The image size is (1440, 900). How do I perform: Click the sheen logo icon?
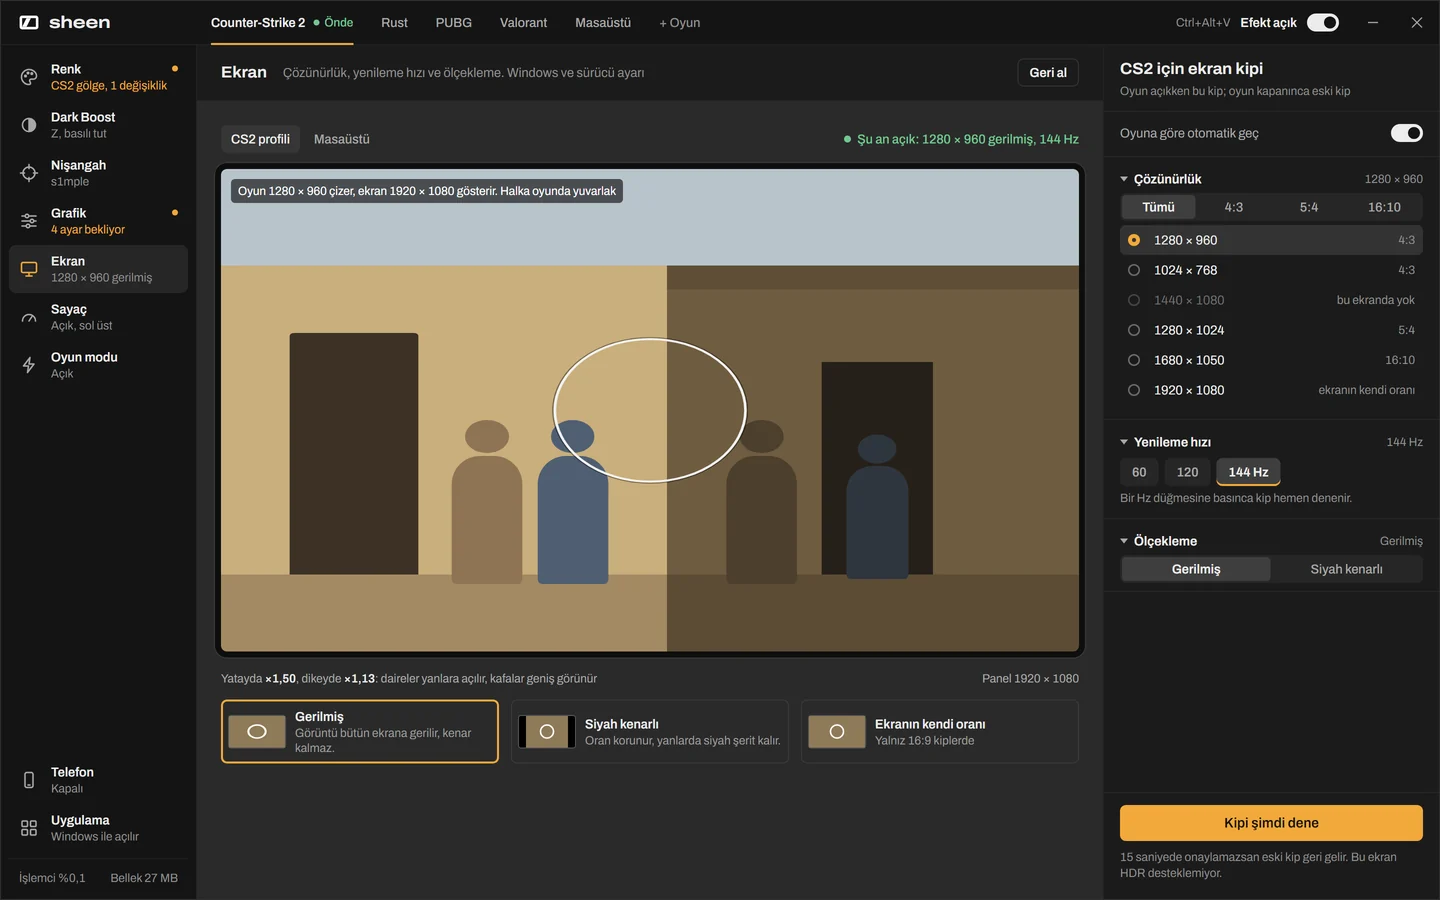29,22
